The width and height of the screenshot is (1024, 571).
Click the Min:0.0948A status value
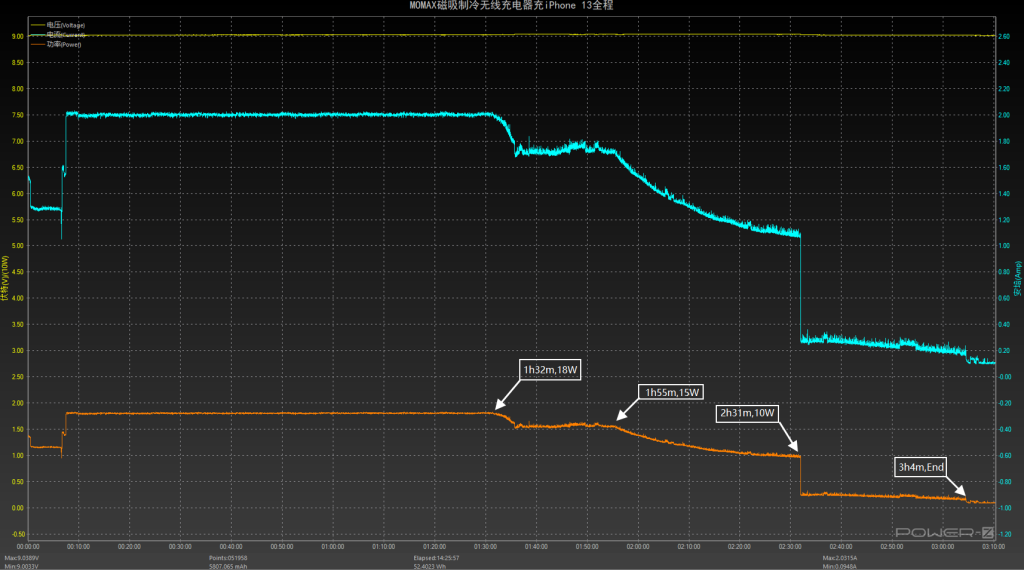point(840,566)
